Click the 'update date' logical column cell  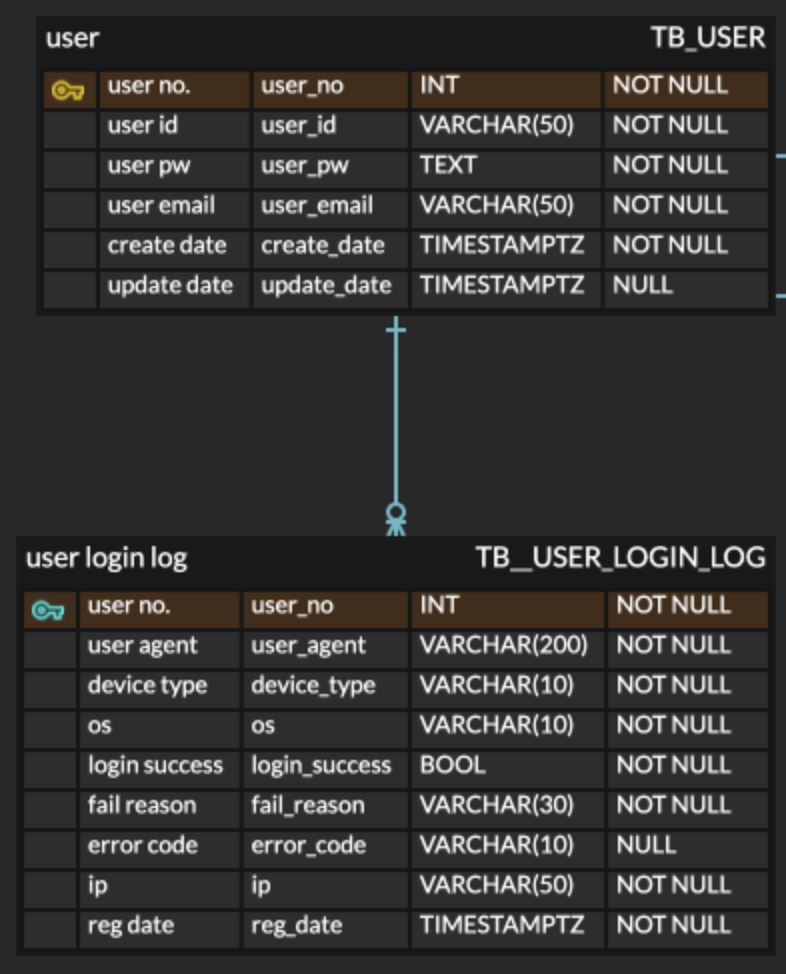coord(175,290)
